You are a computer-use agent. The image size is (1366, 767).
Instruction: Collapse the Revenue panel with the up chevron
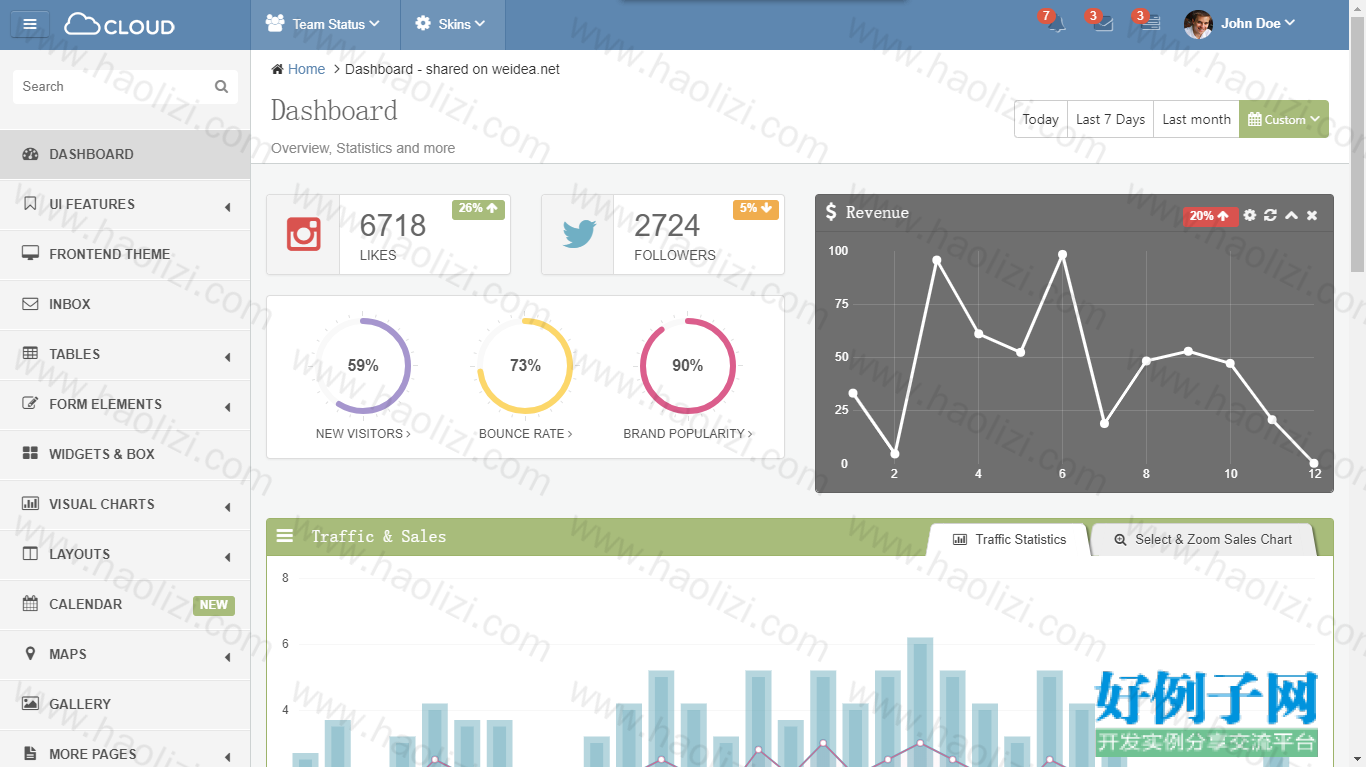click(x=1291, y=215)
